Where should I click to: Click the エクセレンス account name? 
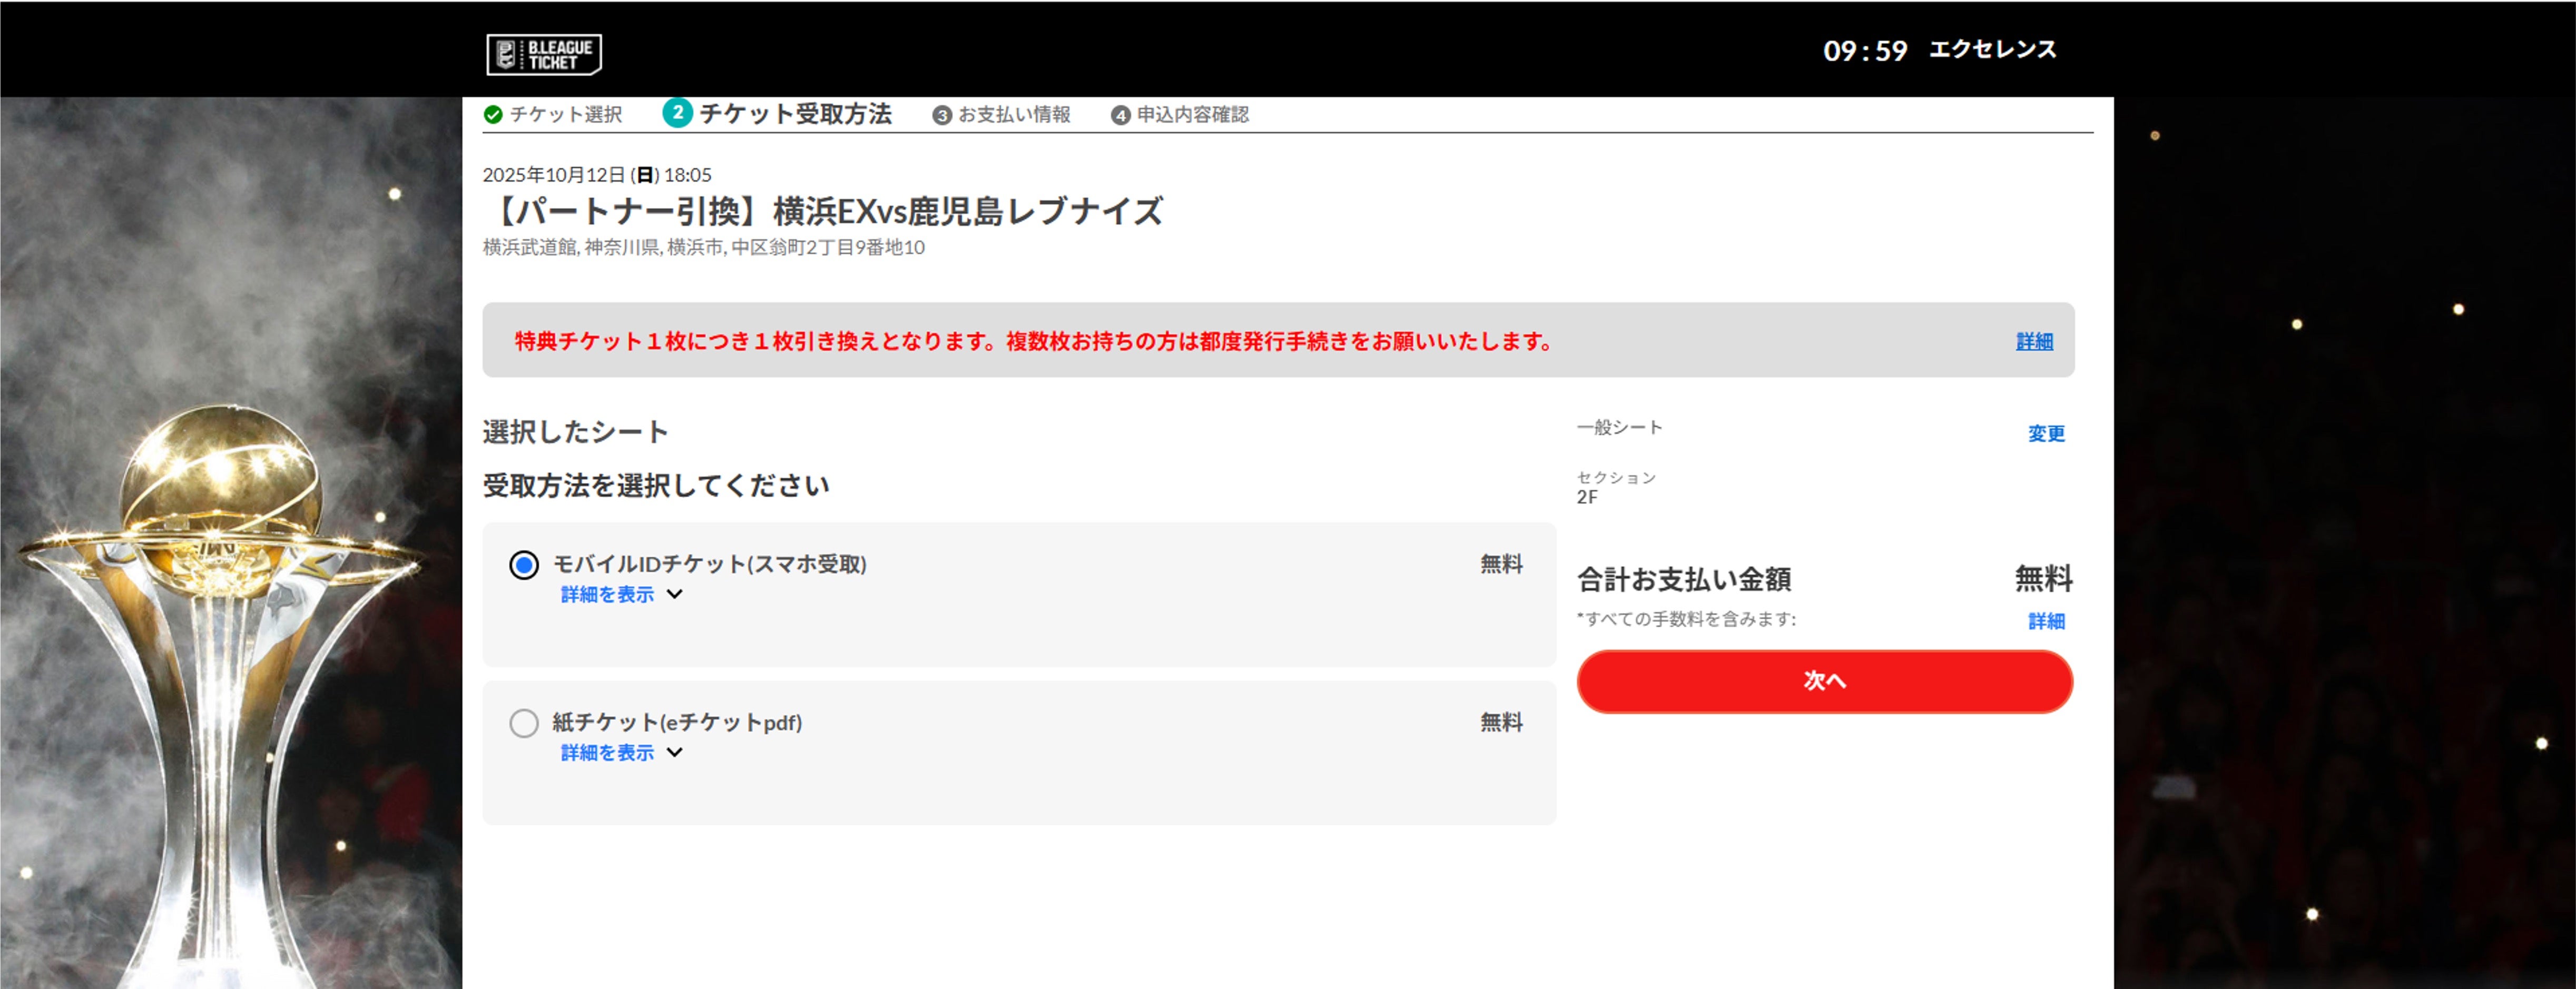tap(1991, 50)
